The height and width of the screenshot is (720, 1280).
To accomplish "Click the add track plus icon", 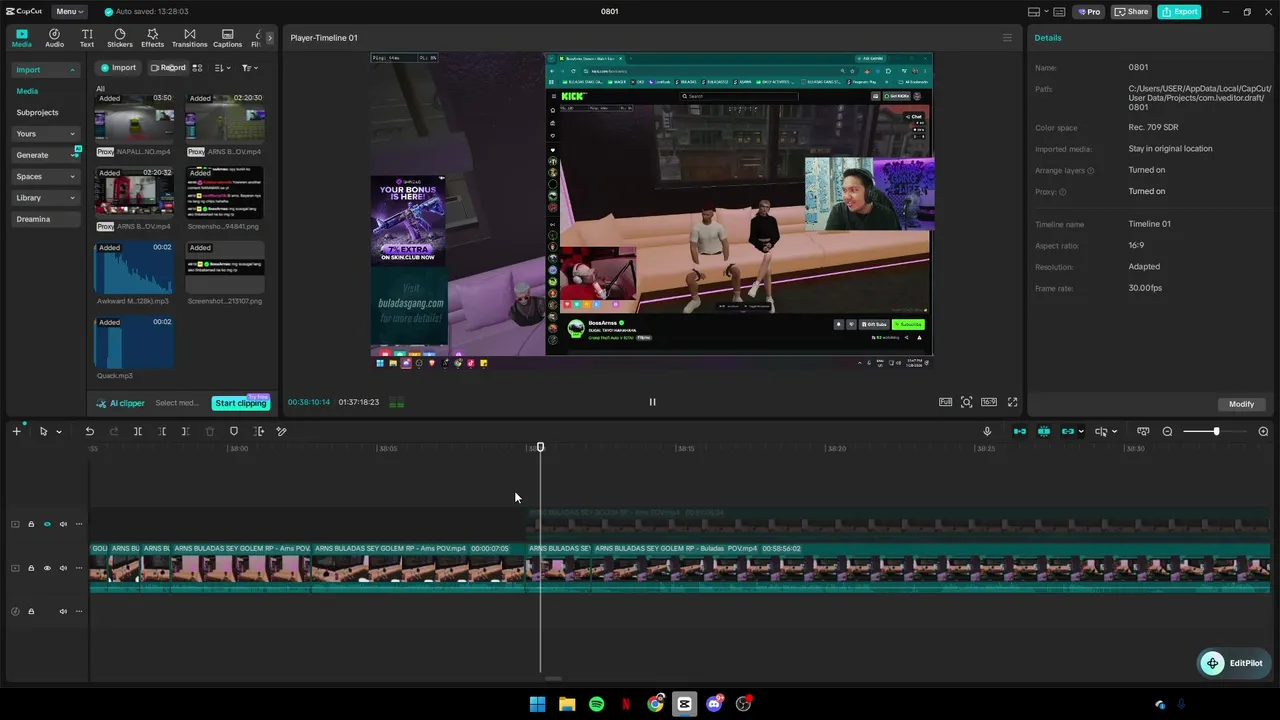I will tap(16, 431).
